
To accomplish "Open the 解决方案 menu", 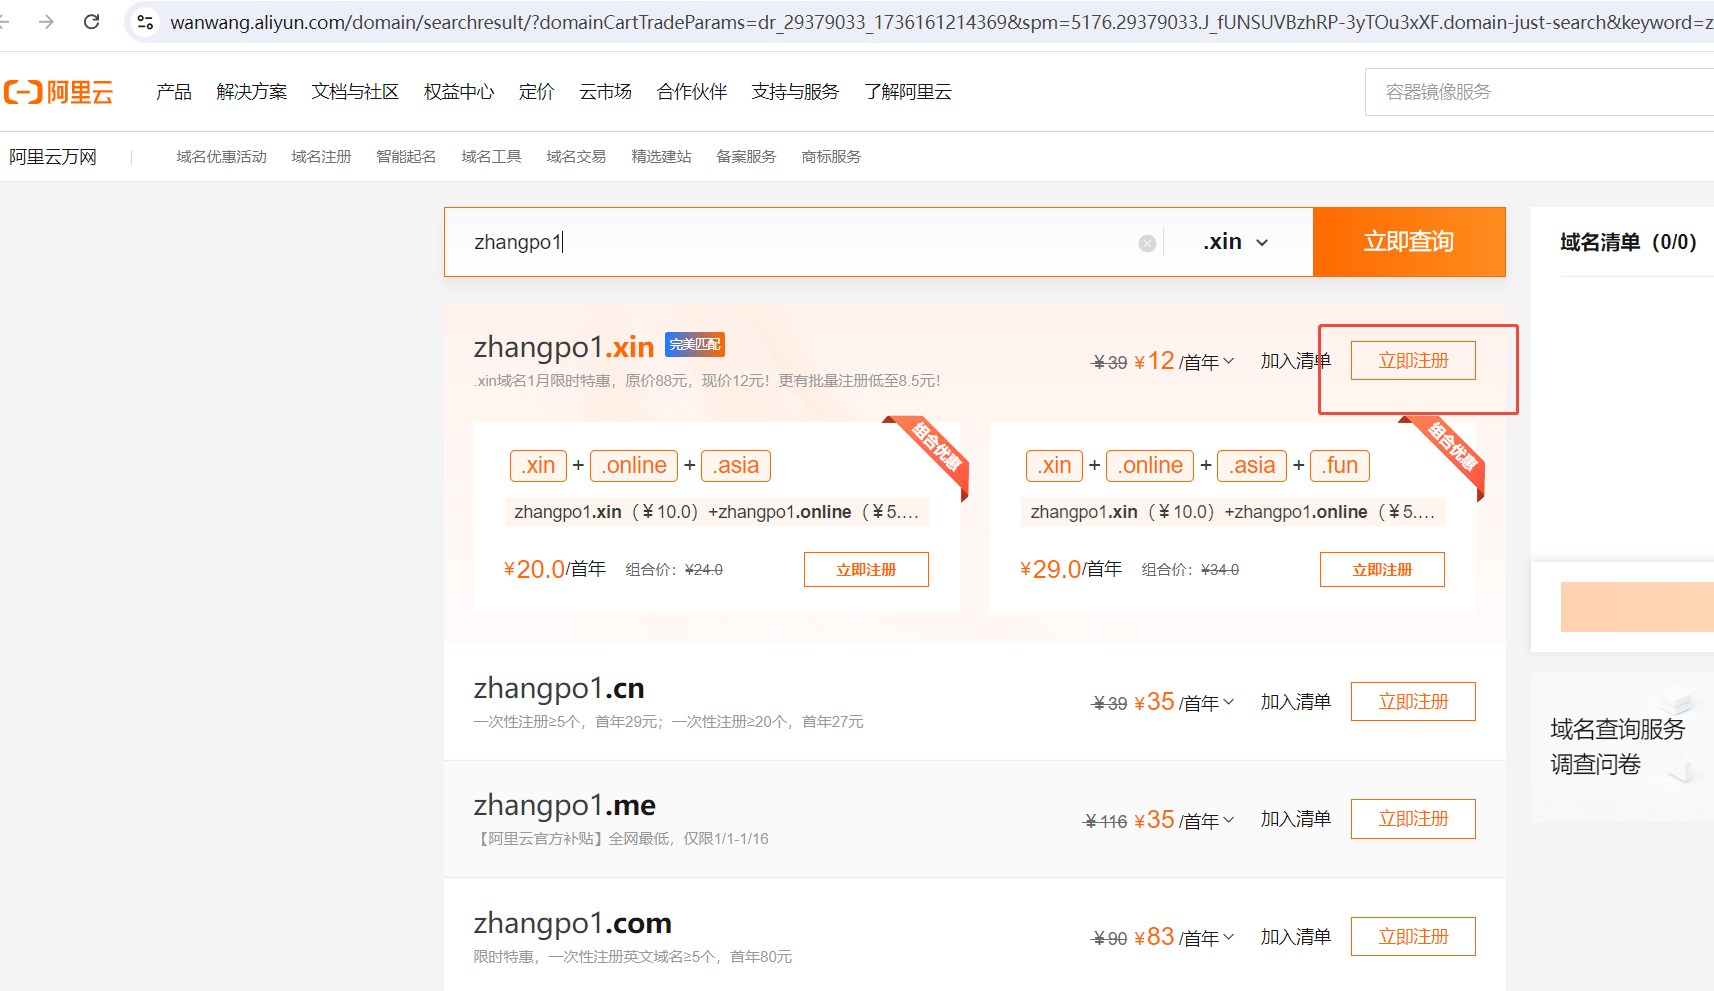I will 252,92.
